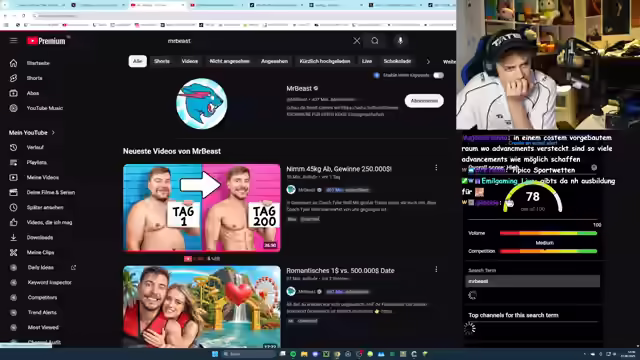
Task: Open the YouTube hamburger guide menu
Action: tap(13, 40)
